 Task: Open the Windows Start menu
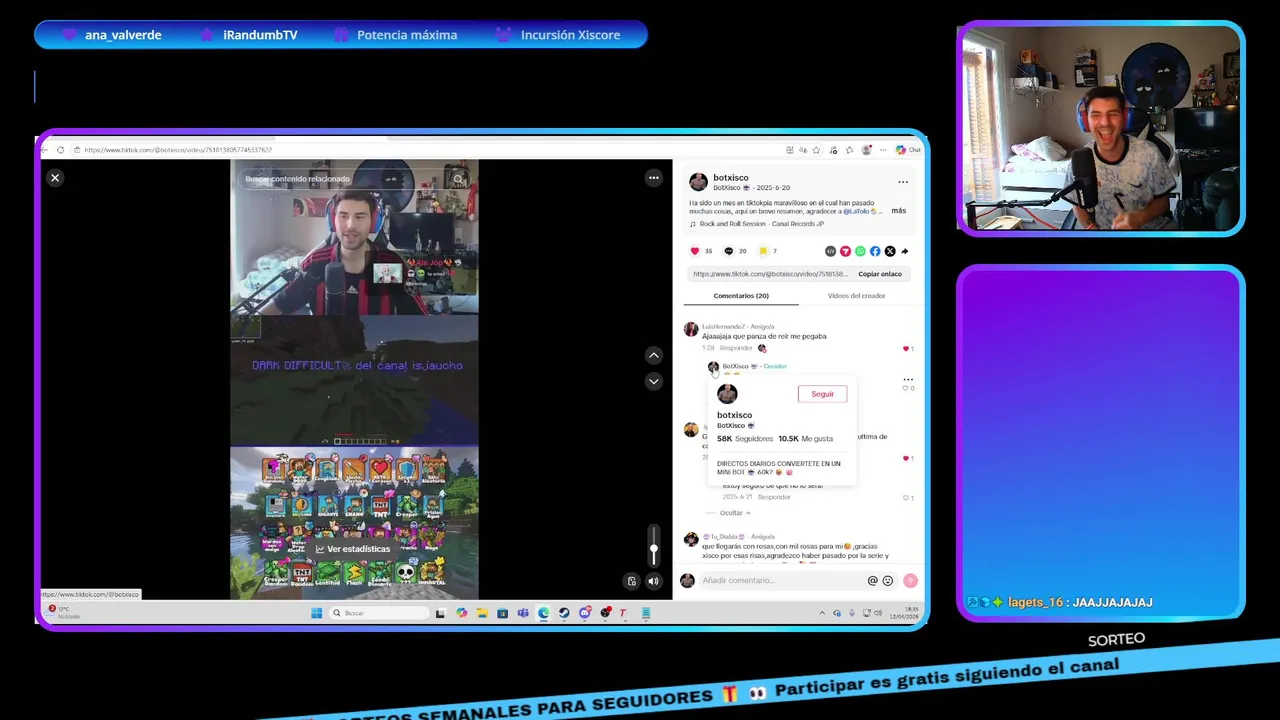tap(316, 613)
